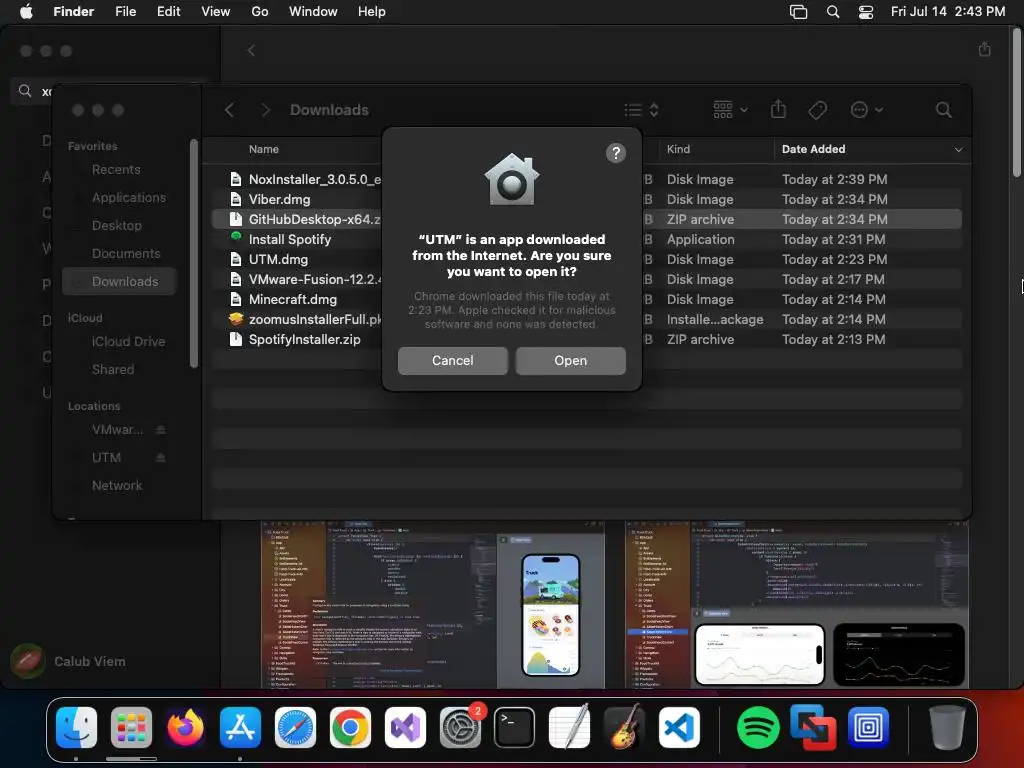Open the Edit menu
The width and height of the screenshot is (1024, 768).
(168, 12)
